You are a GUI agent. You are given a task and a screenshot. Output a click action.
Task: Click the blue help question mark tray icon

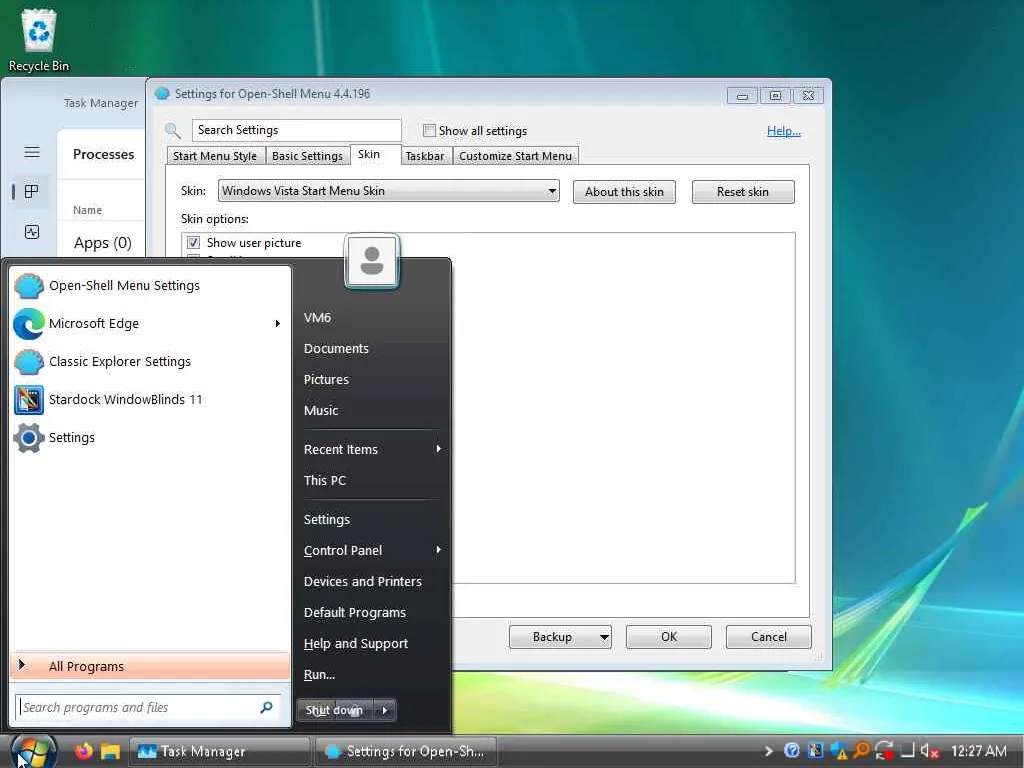click(x=792, y=751)
